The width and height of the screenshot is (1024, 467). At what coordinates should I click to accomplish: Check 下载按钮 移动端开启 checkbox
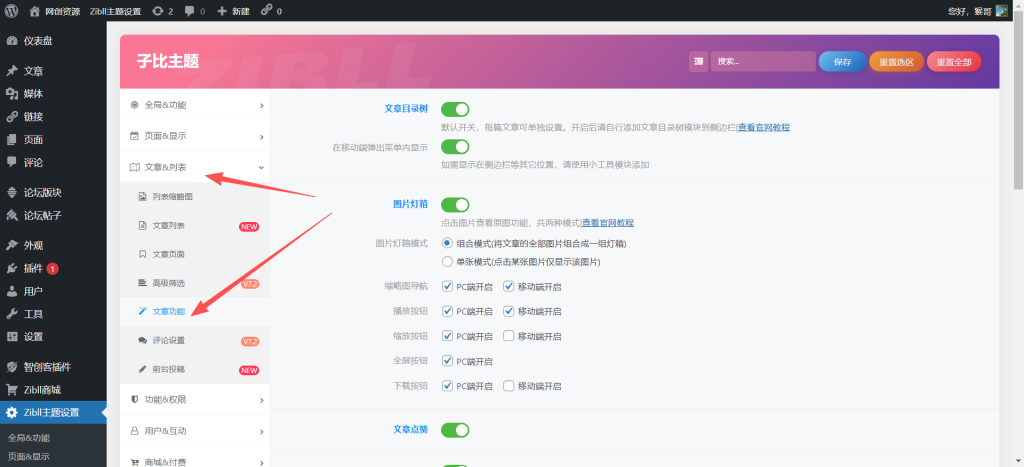[x=509, y=385]
